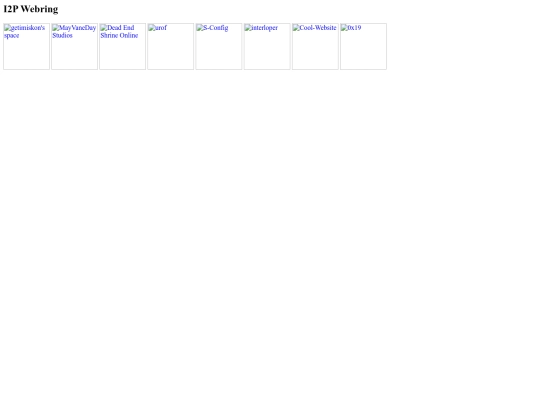Click the urof webring tile
The image size is (540, 405).
[171, 46]
